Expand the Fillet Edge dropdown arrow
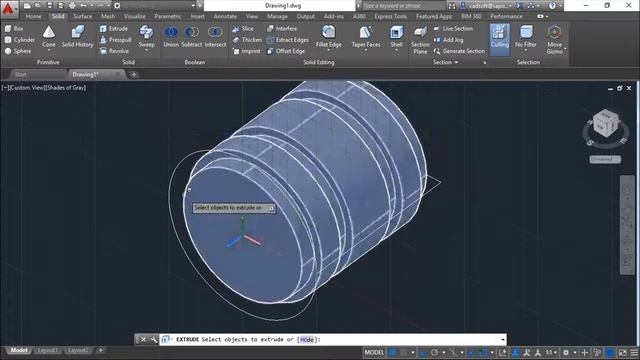 pos(329,50)
